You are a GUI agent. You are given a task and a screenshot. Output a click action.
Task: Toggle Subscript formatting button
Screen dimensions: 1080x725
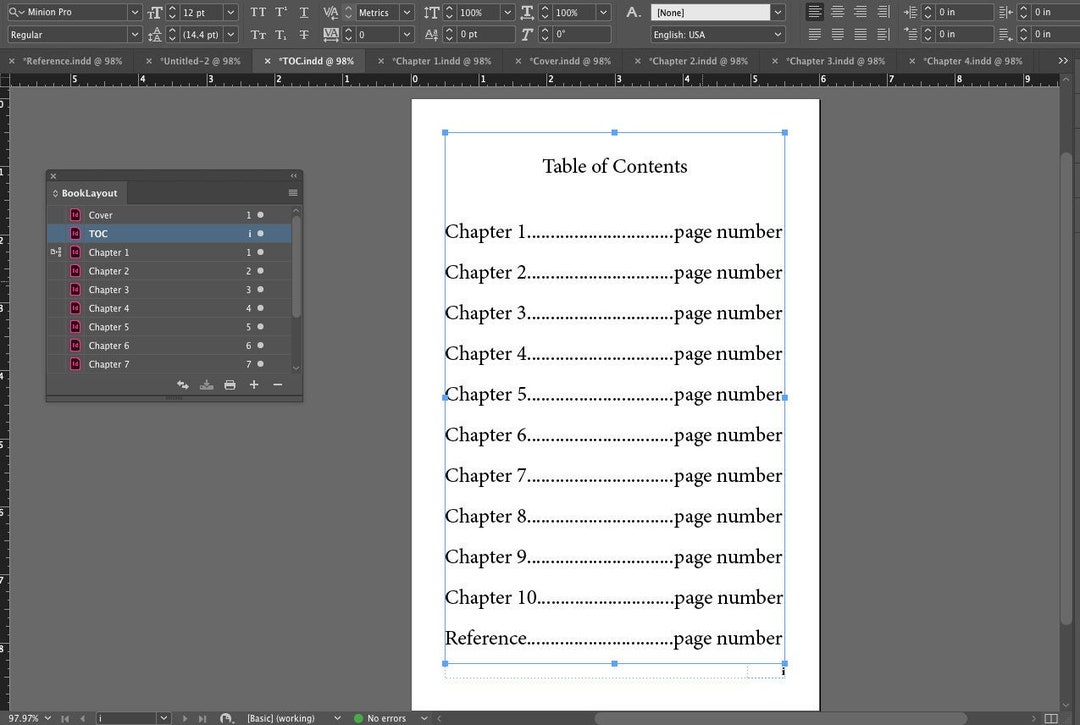click(281, 34)
